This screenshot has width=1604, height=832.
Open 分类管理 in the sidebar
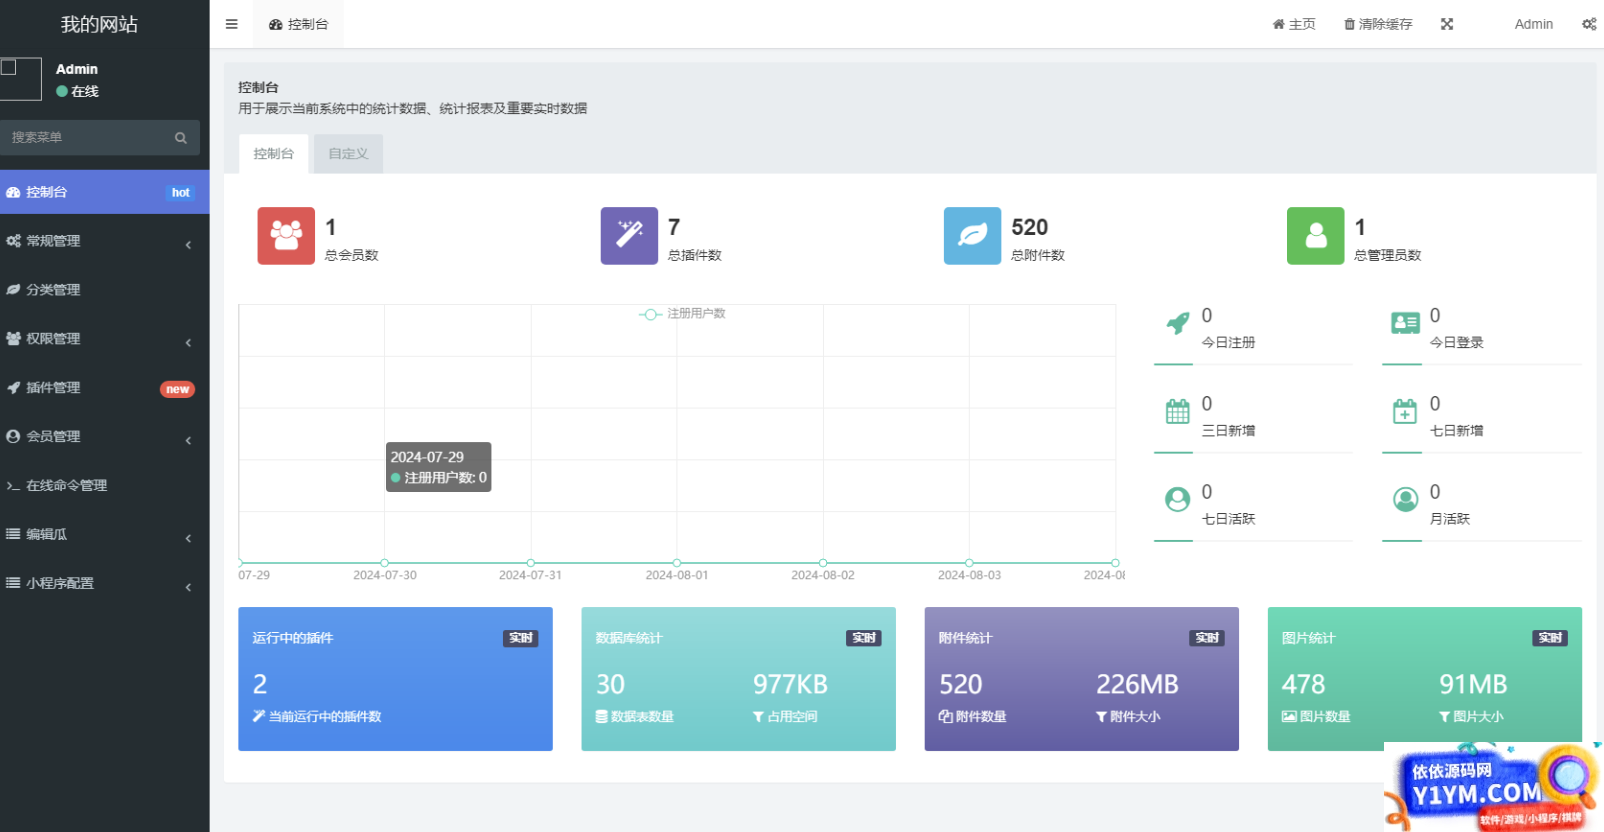click(104, 290)
